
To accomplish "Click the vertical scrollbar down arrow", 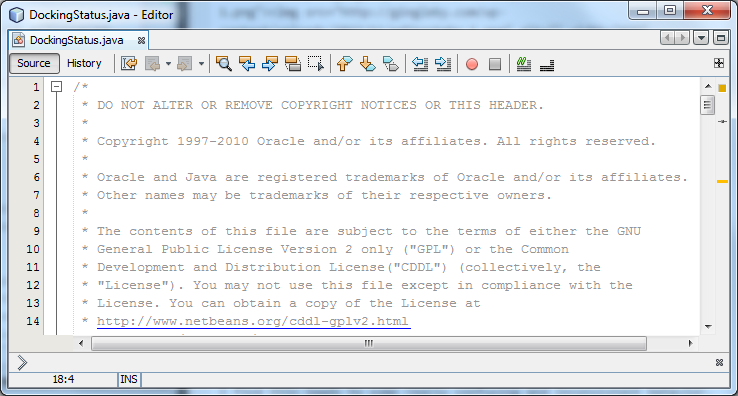I will pos(708,326).
